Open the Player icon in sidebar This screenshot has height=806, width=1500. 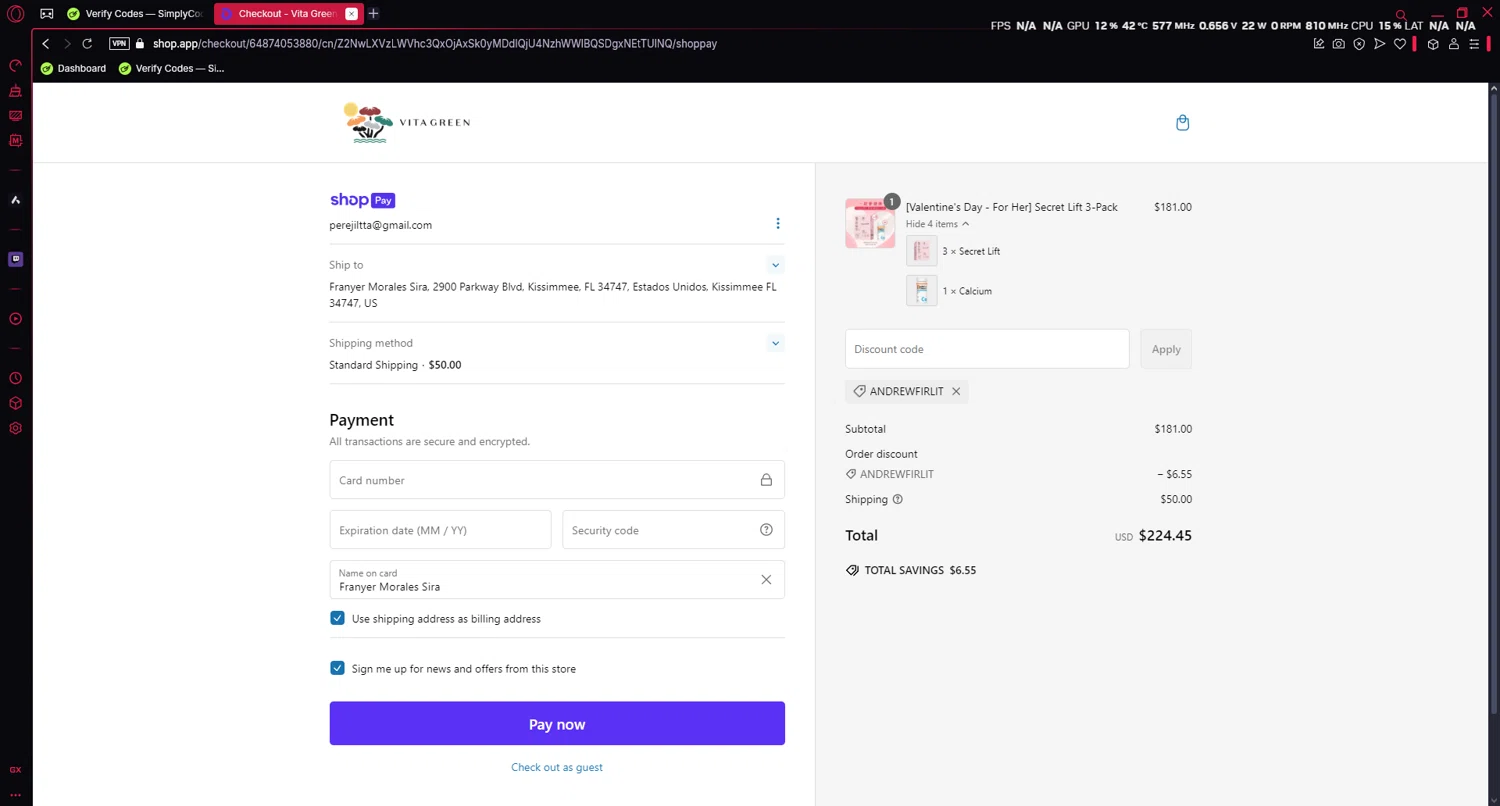point(15,319)
